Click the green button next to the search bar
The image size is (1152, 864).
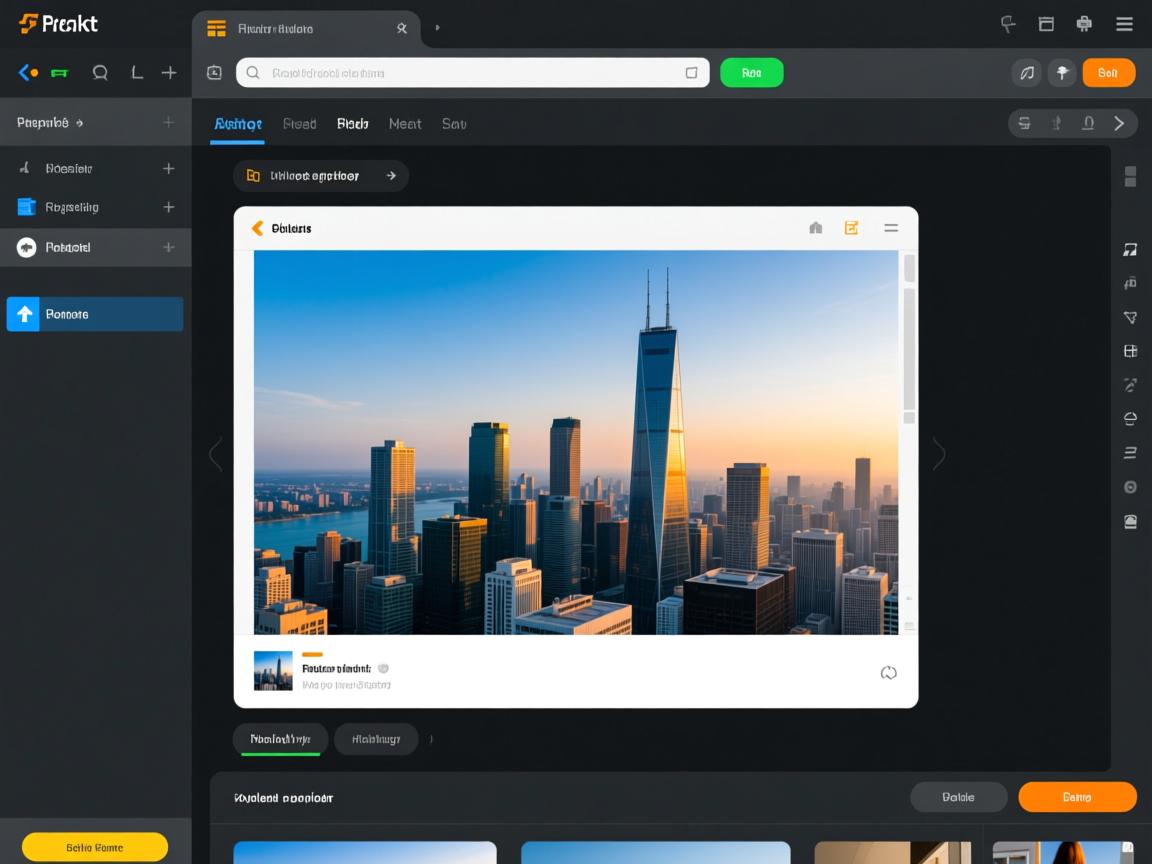tap(751, 72)
